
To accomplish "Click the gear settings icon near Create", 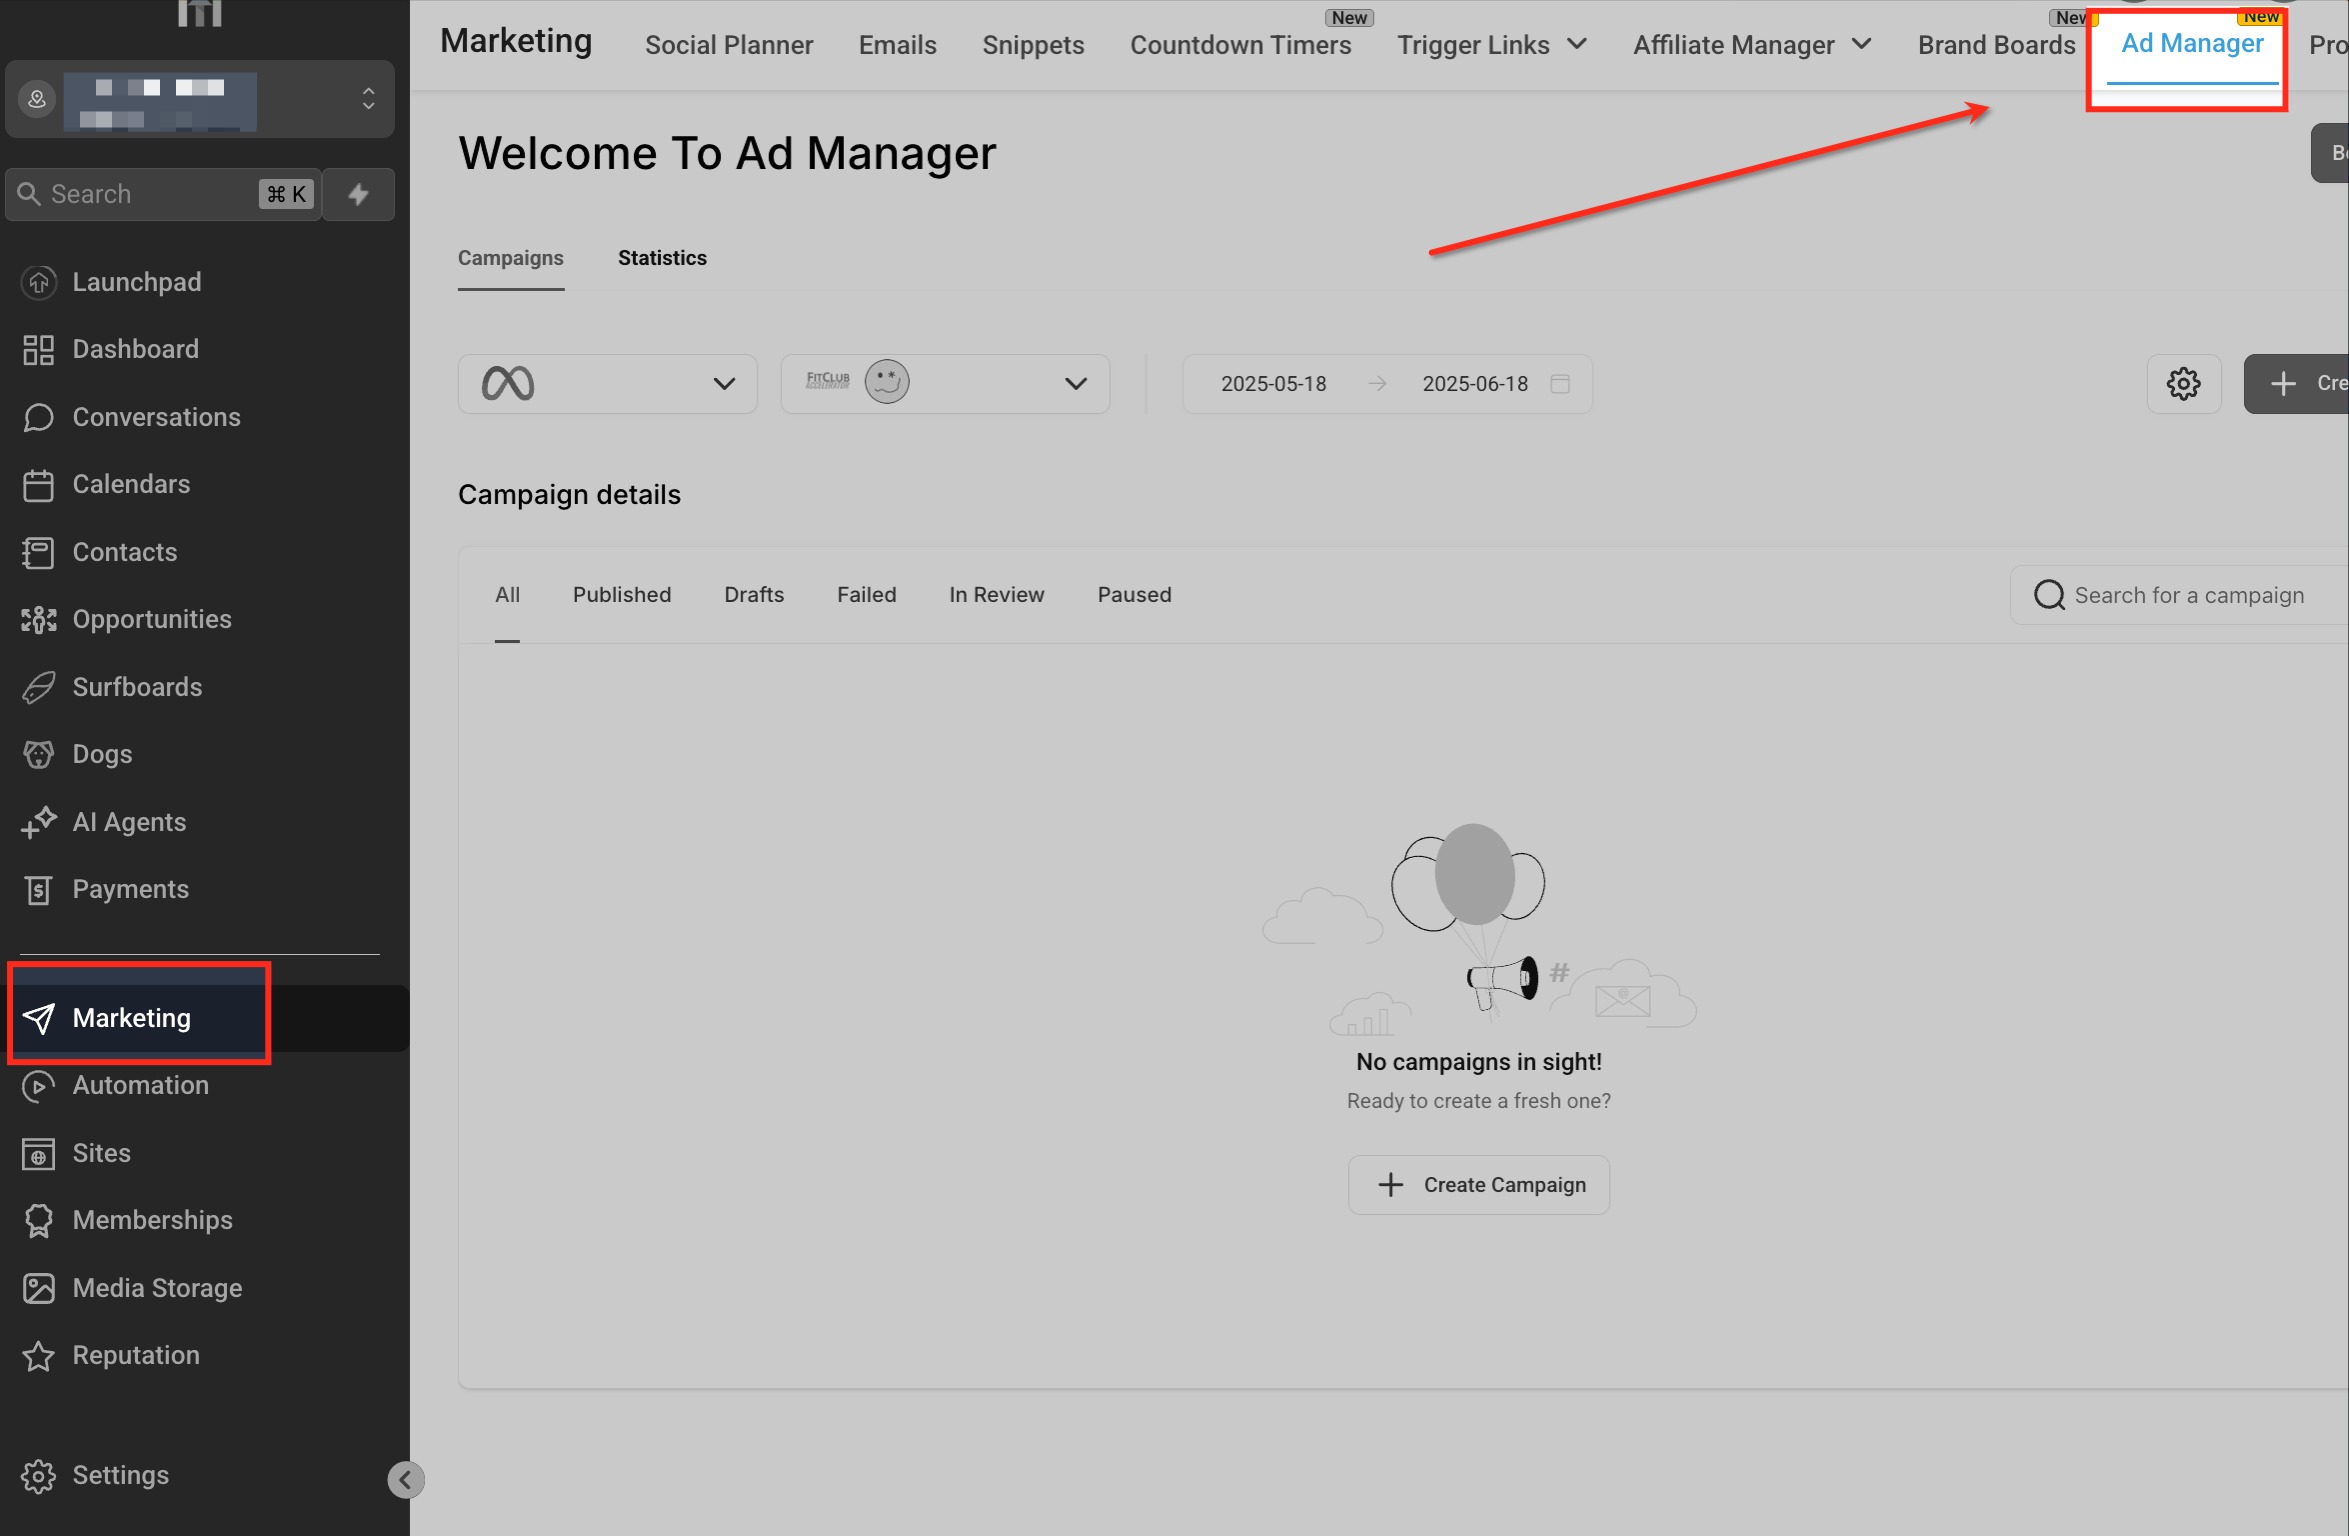I will coord(2183,383).
